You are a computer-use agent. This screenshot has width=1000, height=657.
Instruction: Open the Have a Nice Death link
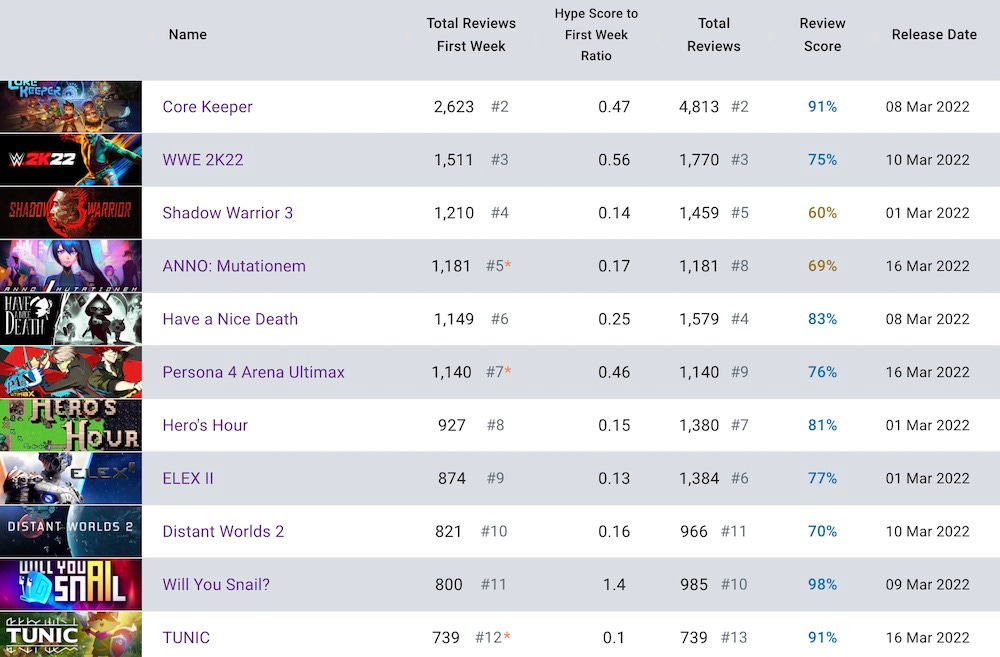[x=230, y=319]
